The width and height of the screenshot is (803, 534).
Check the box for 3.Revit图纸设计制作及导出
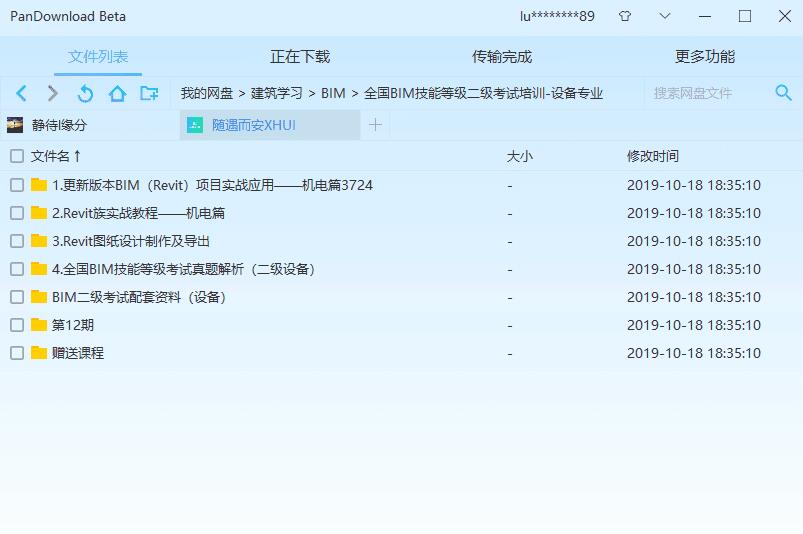[17, 241]
